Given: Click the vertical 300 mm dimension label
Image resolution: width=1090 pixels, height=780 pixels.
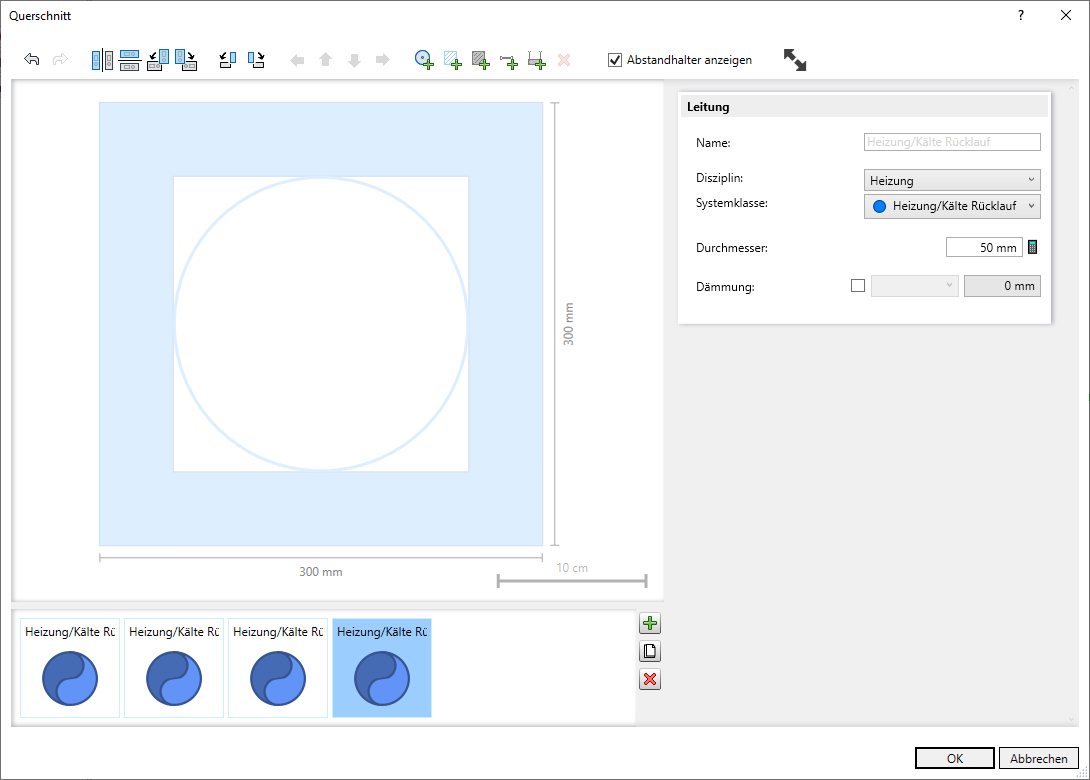Looking at the screenshot, I should (x=569, y=324).
